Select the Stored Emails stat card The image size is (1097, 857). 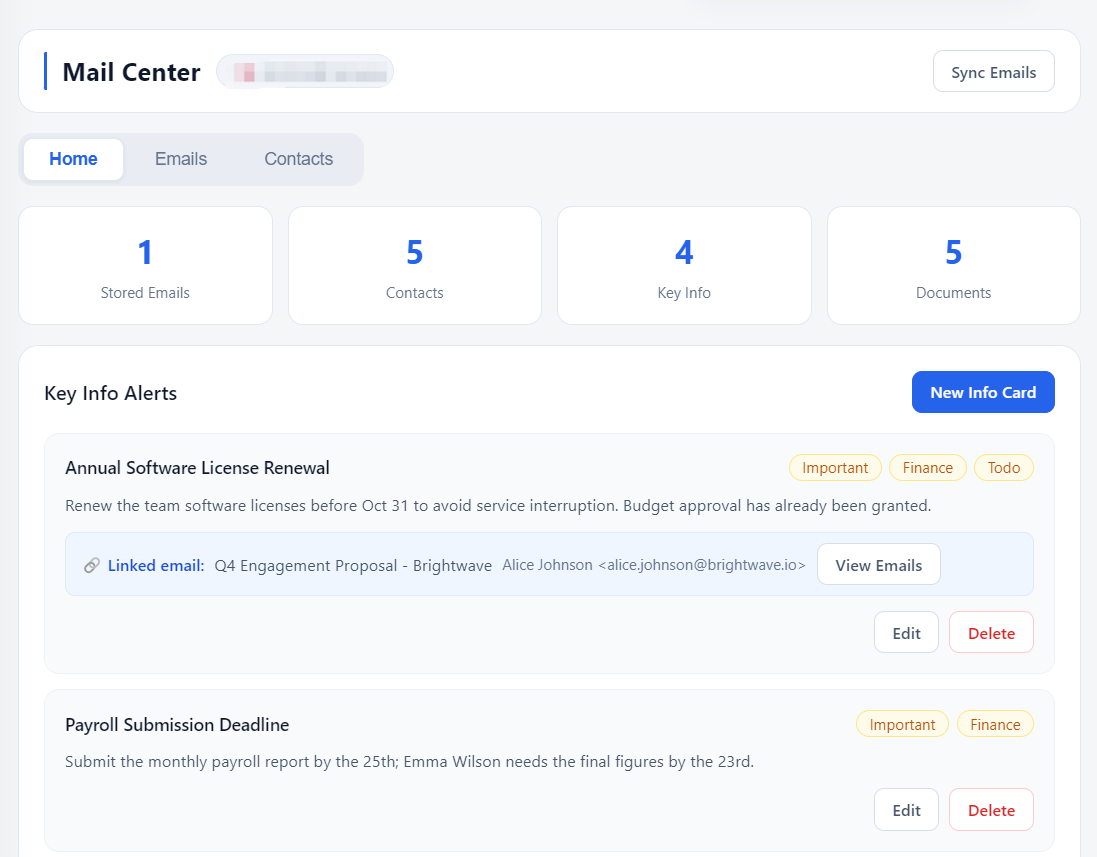point(146,266)
